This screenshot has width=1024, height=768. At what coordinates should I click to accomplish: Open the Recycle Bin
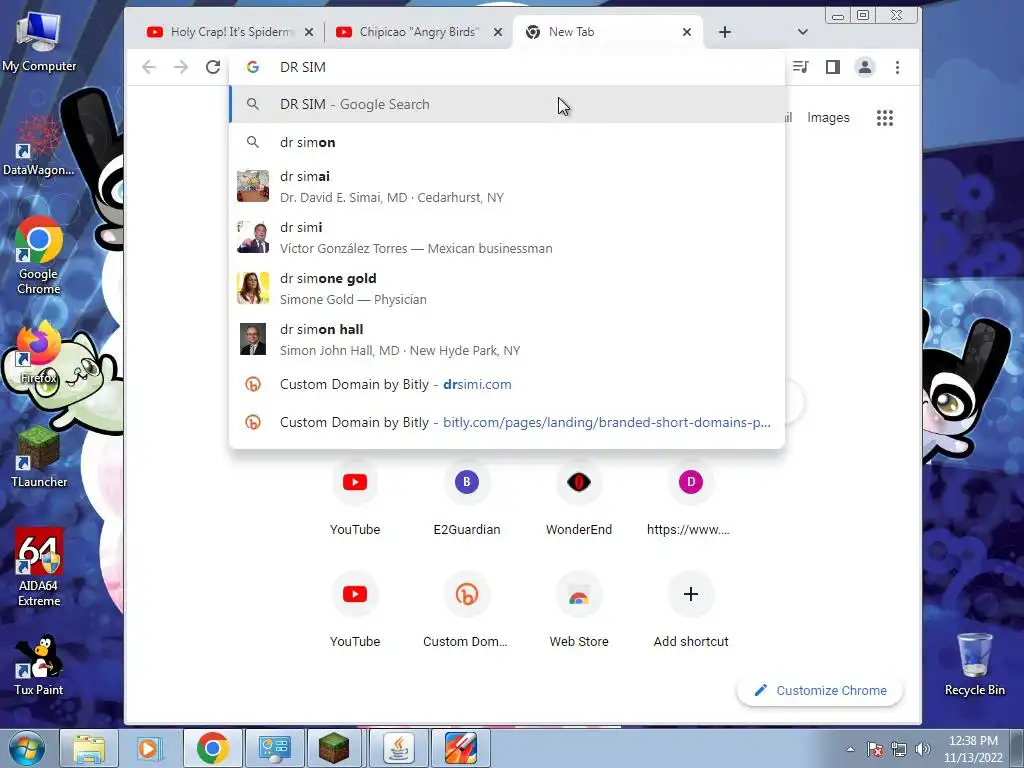pyautogui.click(x=974, y=664)
